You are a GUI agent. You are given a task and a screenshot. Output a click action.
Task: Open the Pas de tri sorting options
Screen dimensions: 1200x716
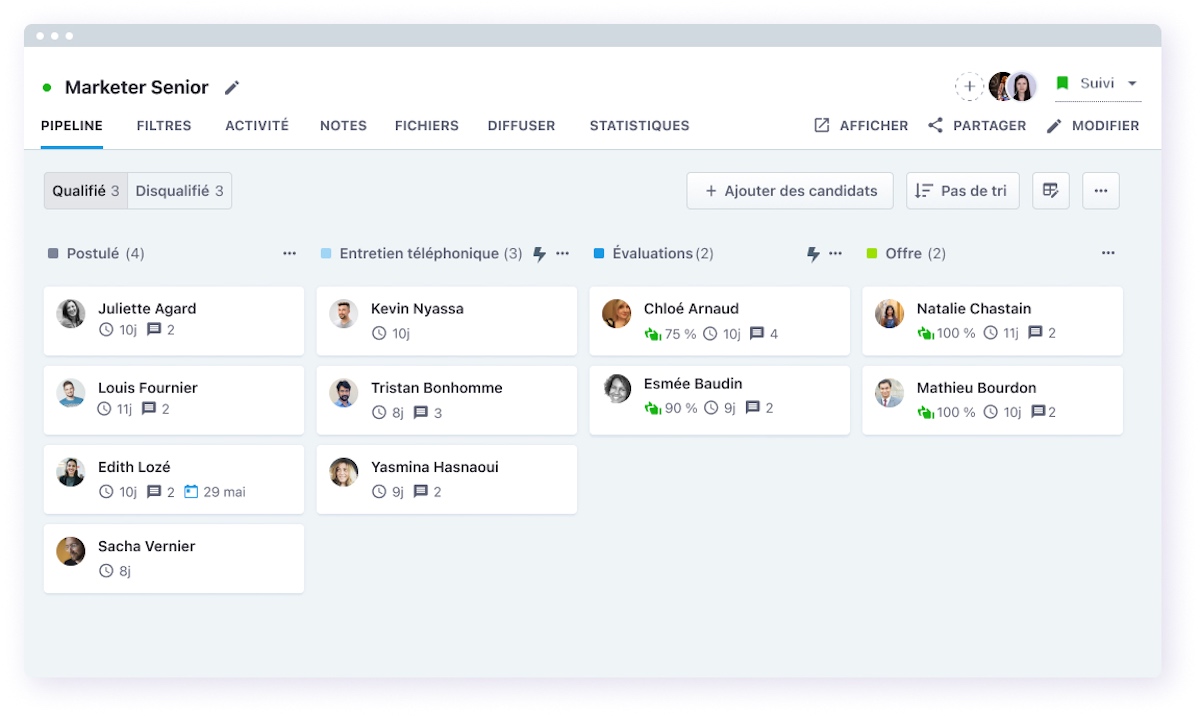point(962,190)
